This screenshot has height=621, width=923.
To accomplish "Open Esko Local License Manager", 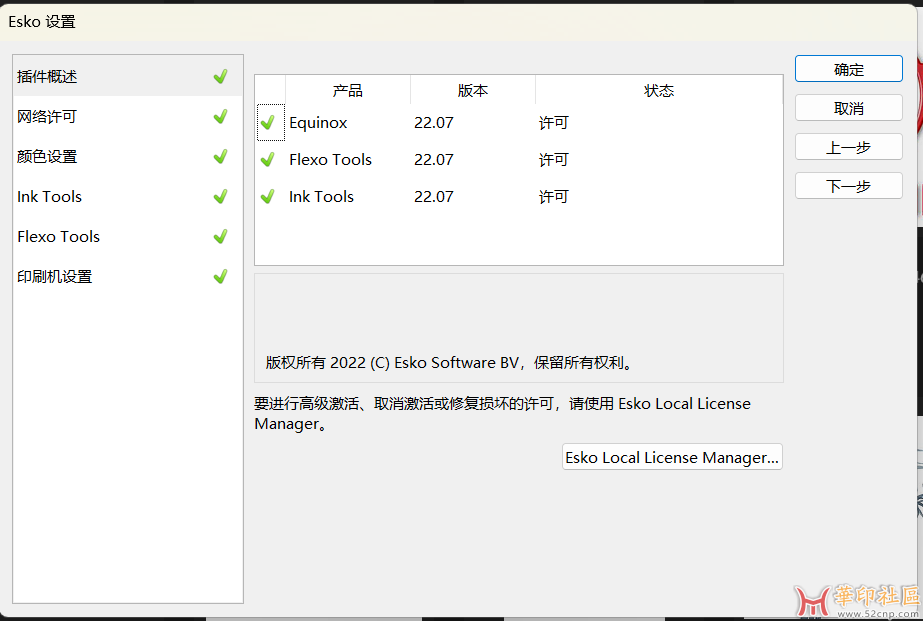I will tap(672, 458).
